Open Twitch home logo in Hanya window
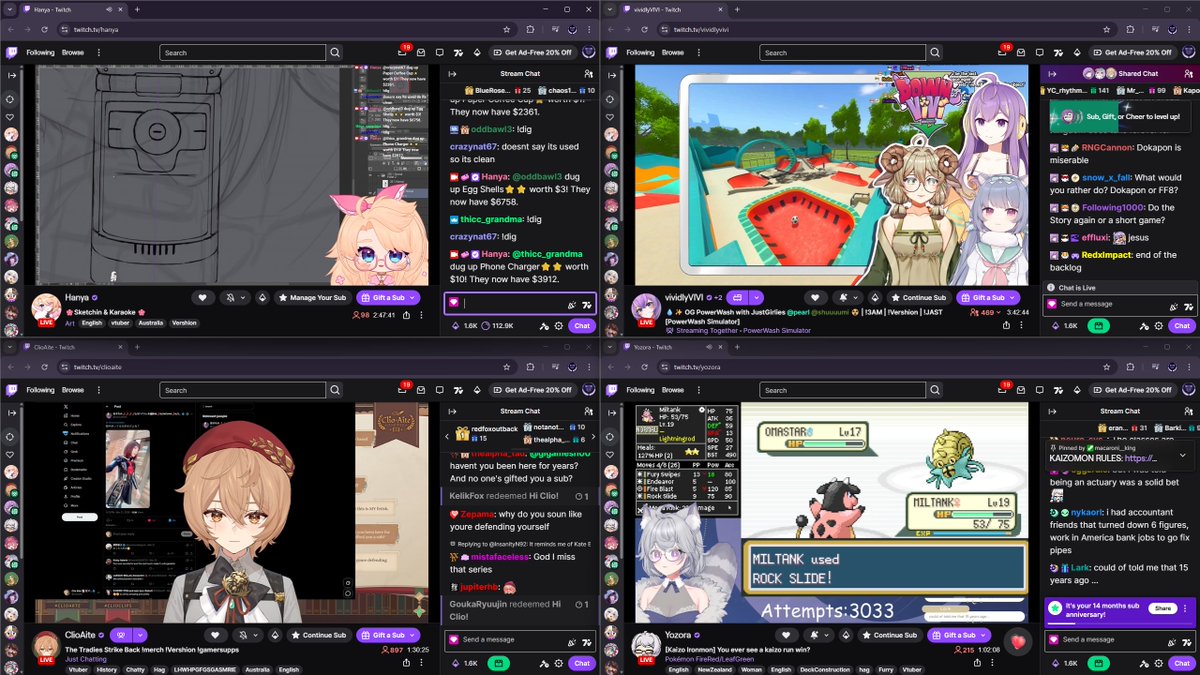1200x675 pixels. pyautogui.click(x=10, y=52)
